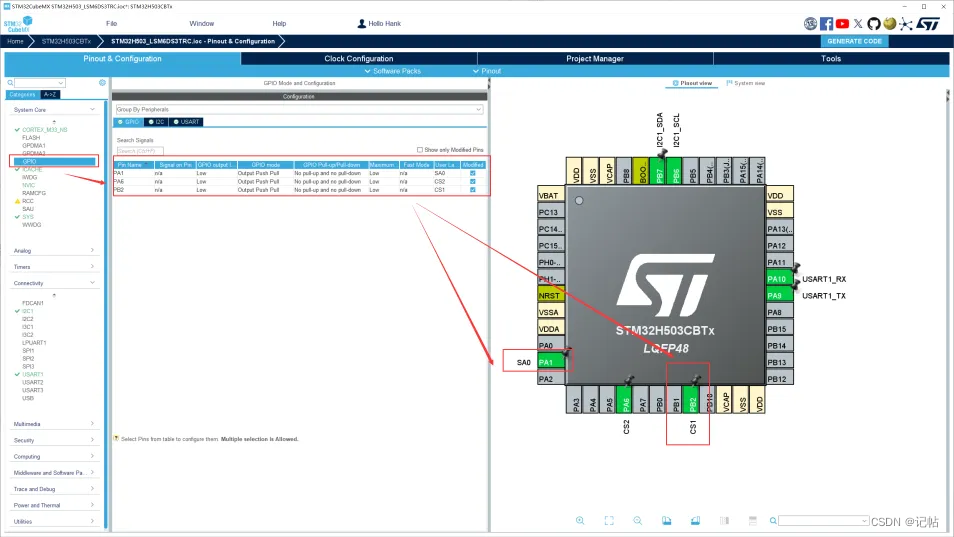
Task: Open the YouTube icon in the header
Action: (x=842, y=24)
